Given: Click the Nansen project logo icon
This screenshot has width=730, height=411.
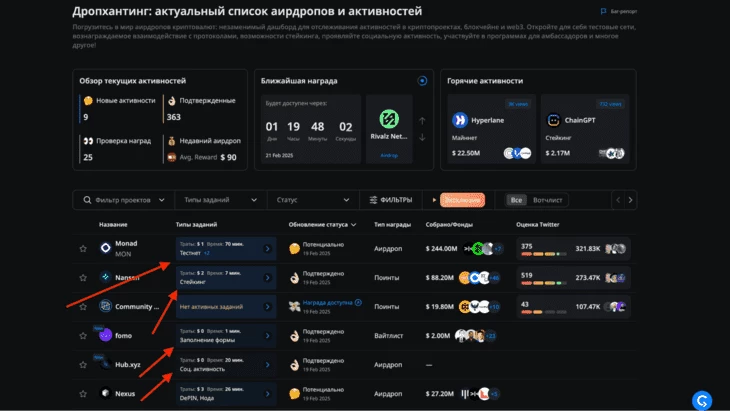Looking at the screenshot, I should tap(106, 277).
